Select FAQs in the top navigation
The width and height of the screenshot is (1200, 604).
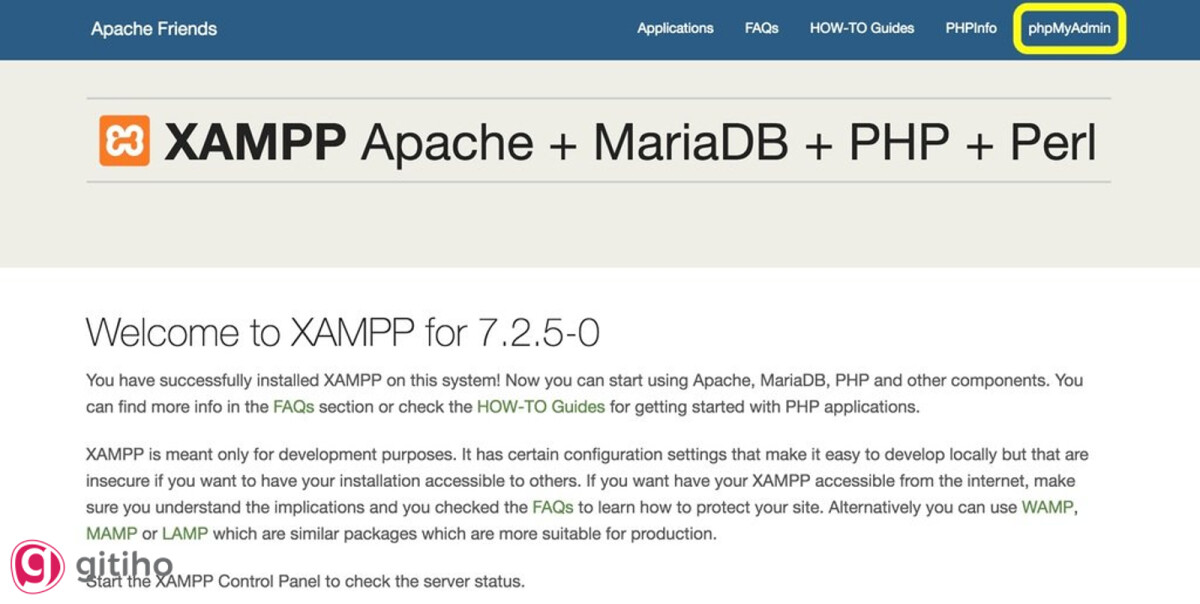point(761,28)
